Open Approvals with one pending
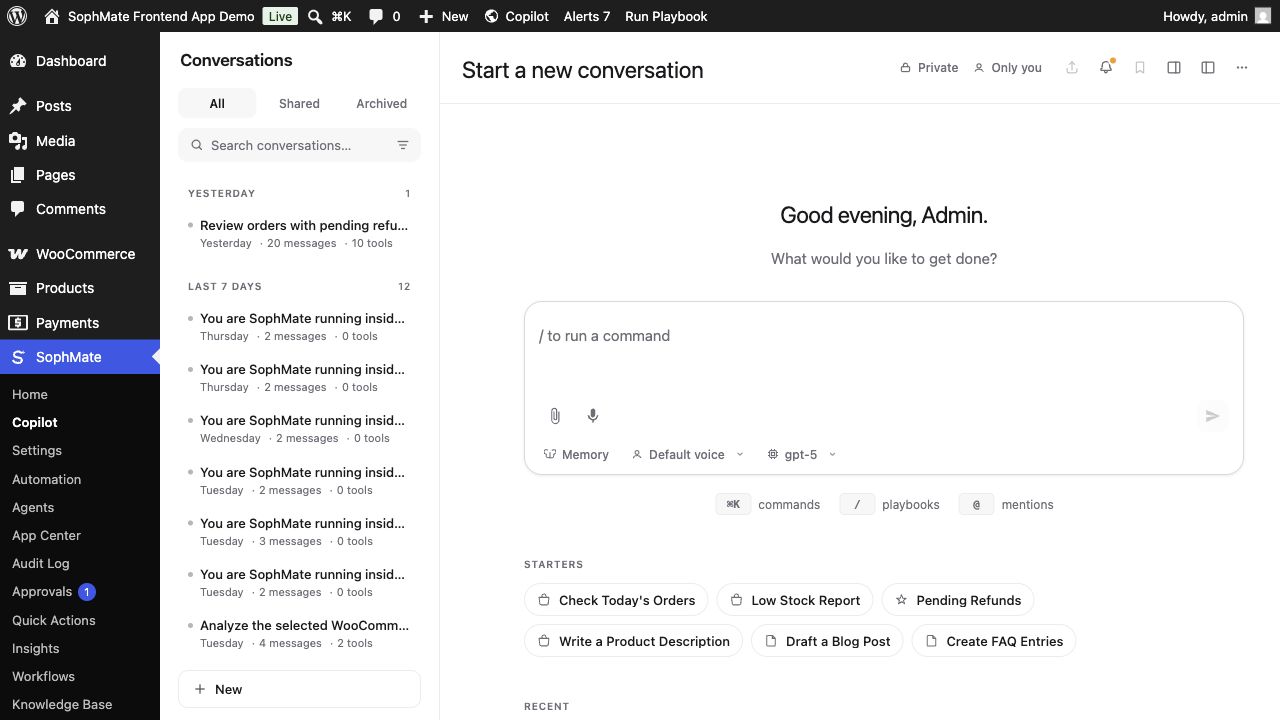Screen dimensions: 1280x720 pyautogui.click(x=53, y=592)
